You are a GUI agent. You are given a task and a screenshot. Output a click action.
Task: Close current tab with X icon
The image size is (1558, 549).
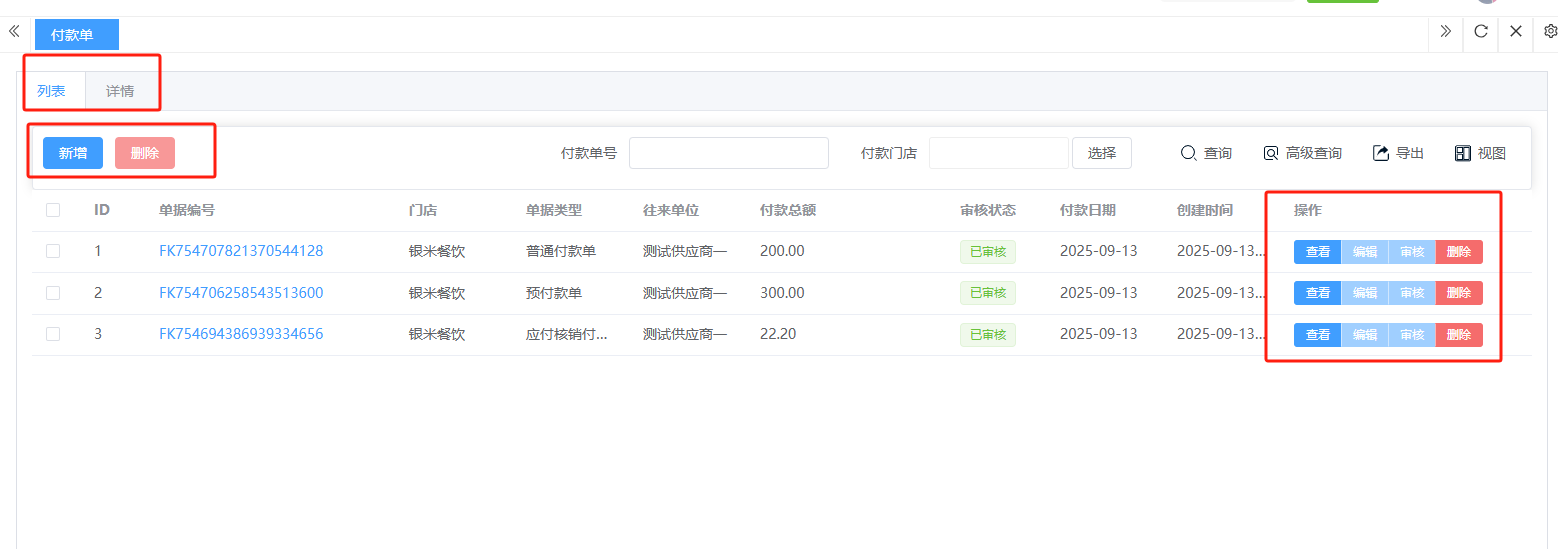(1516, 31)
